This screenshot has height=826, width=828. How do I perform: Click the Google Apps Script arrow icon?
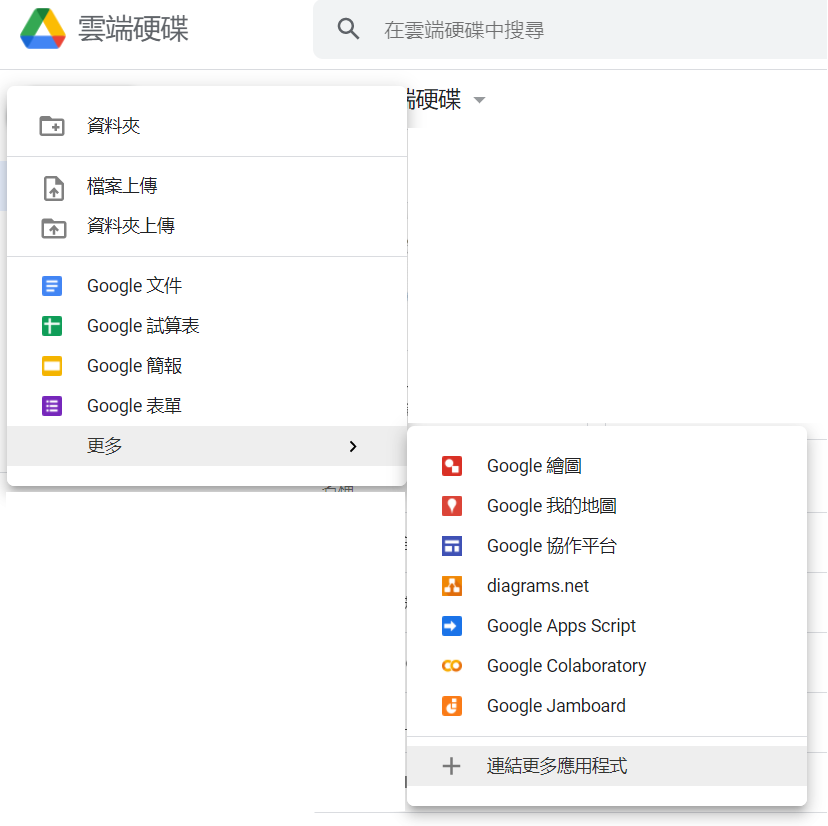[x=452, y=626]
